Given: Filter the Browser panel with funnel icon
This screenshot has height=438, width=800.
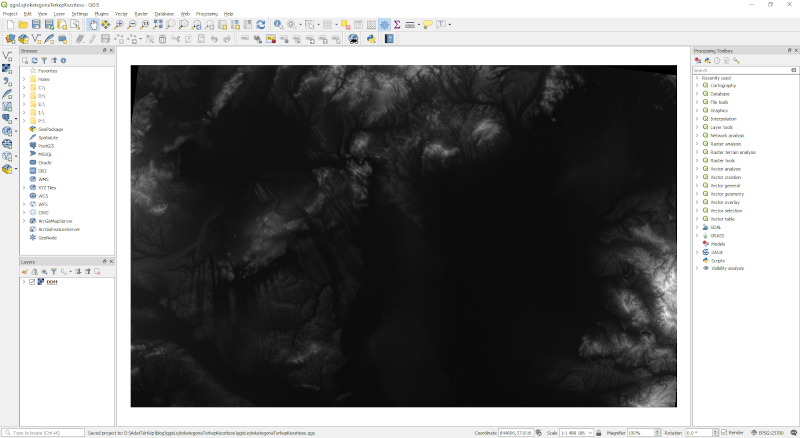Looking at the screenshot, I should click(44, 61).
